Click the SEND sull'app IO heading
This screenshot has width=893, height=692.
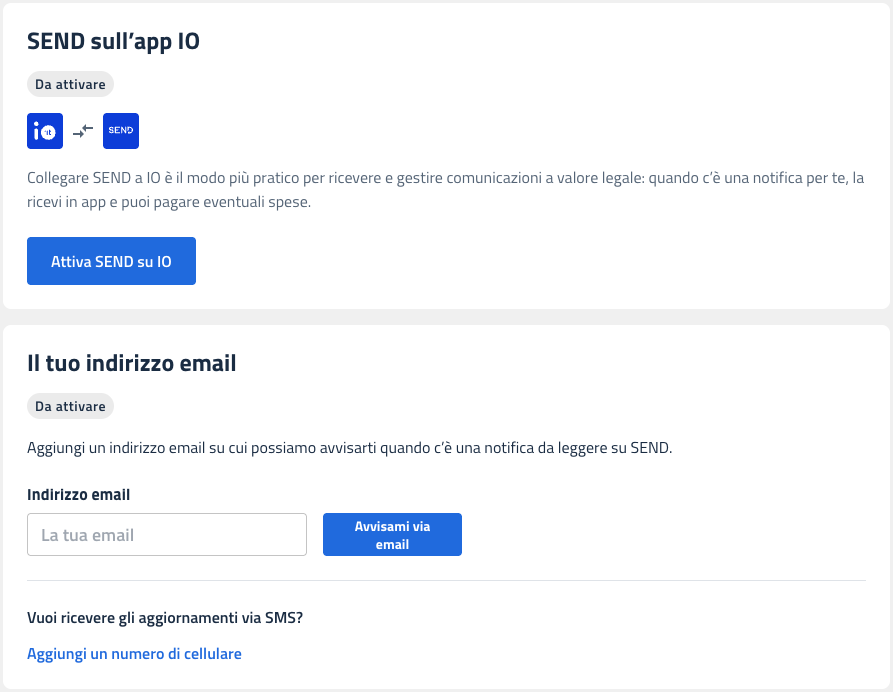click(113, 43)
